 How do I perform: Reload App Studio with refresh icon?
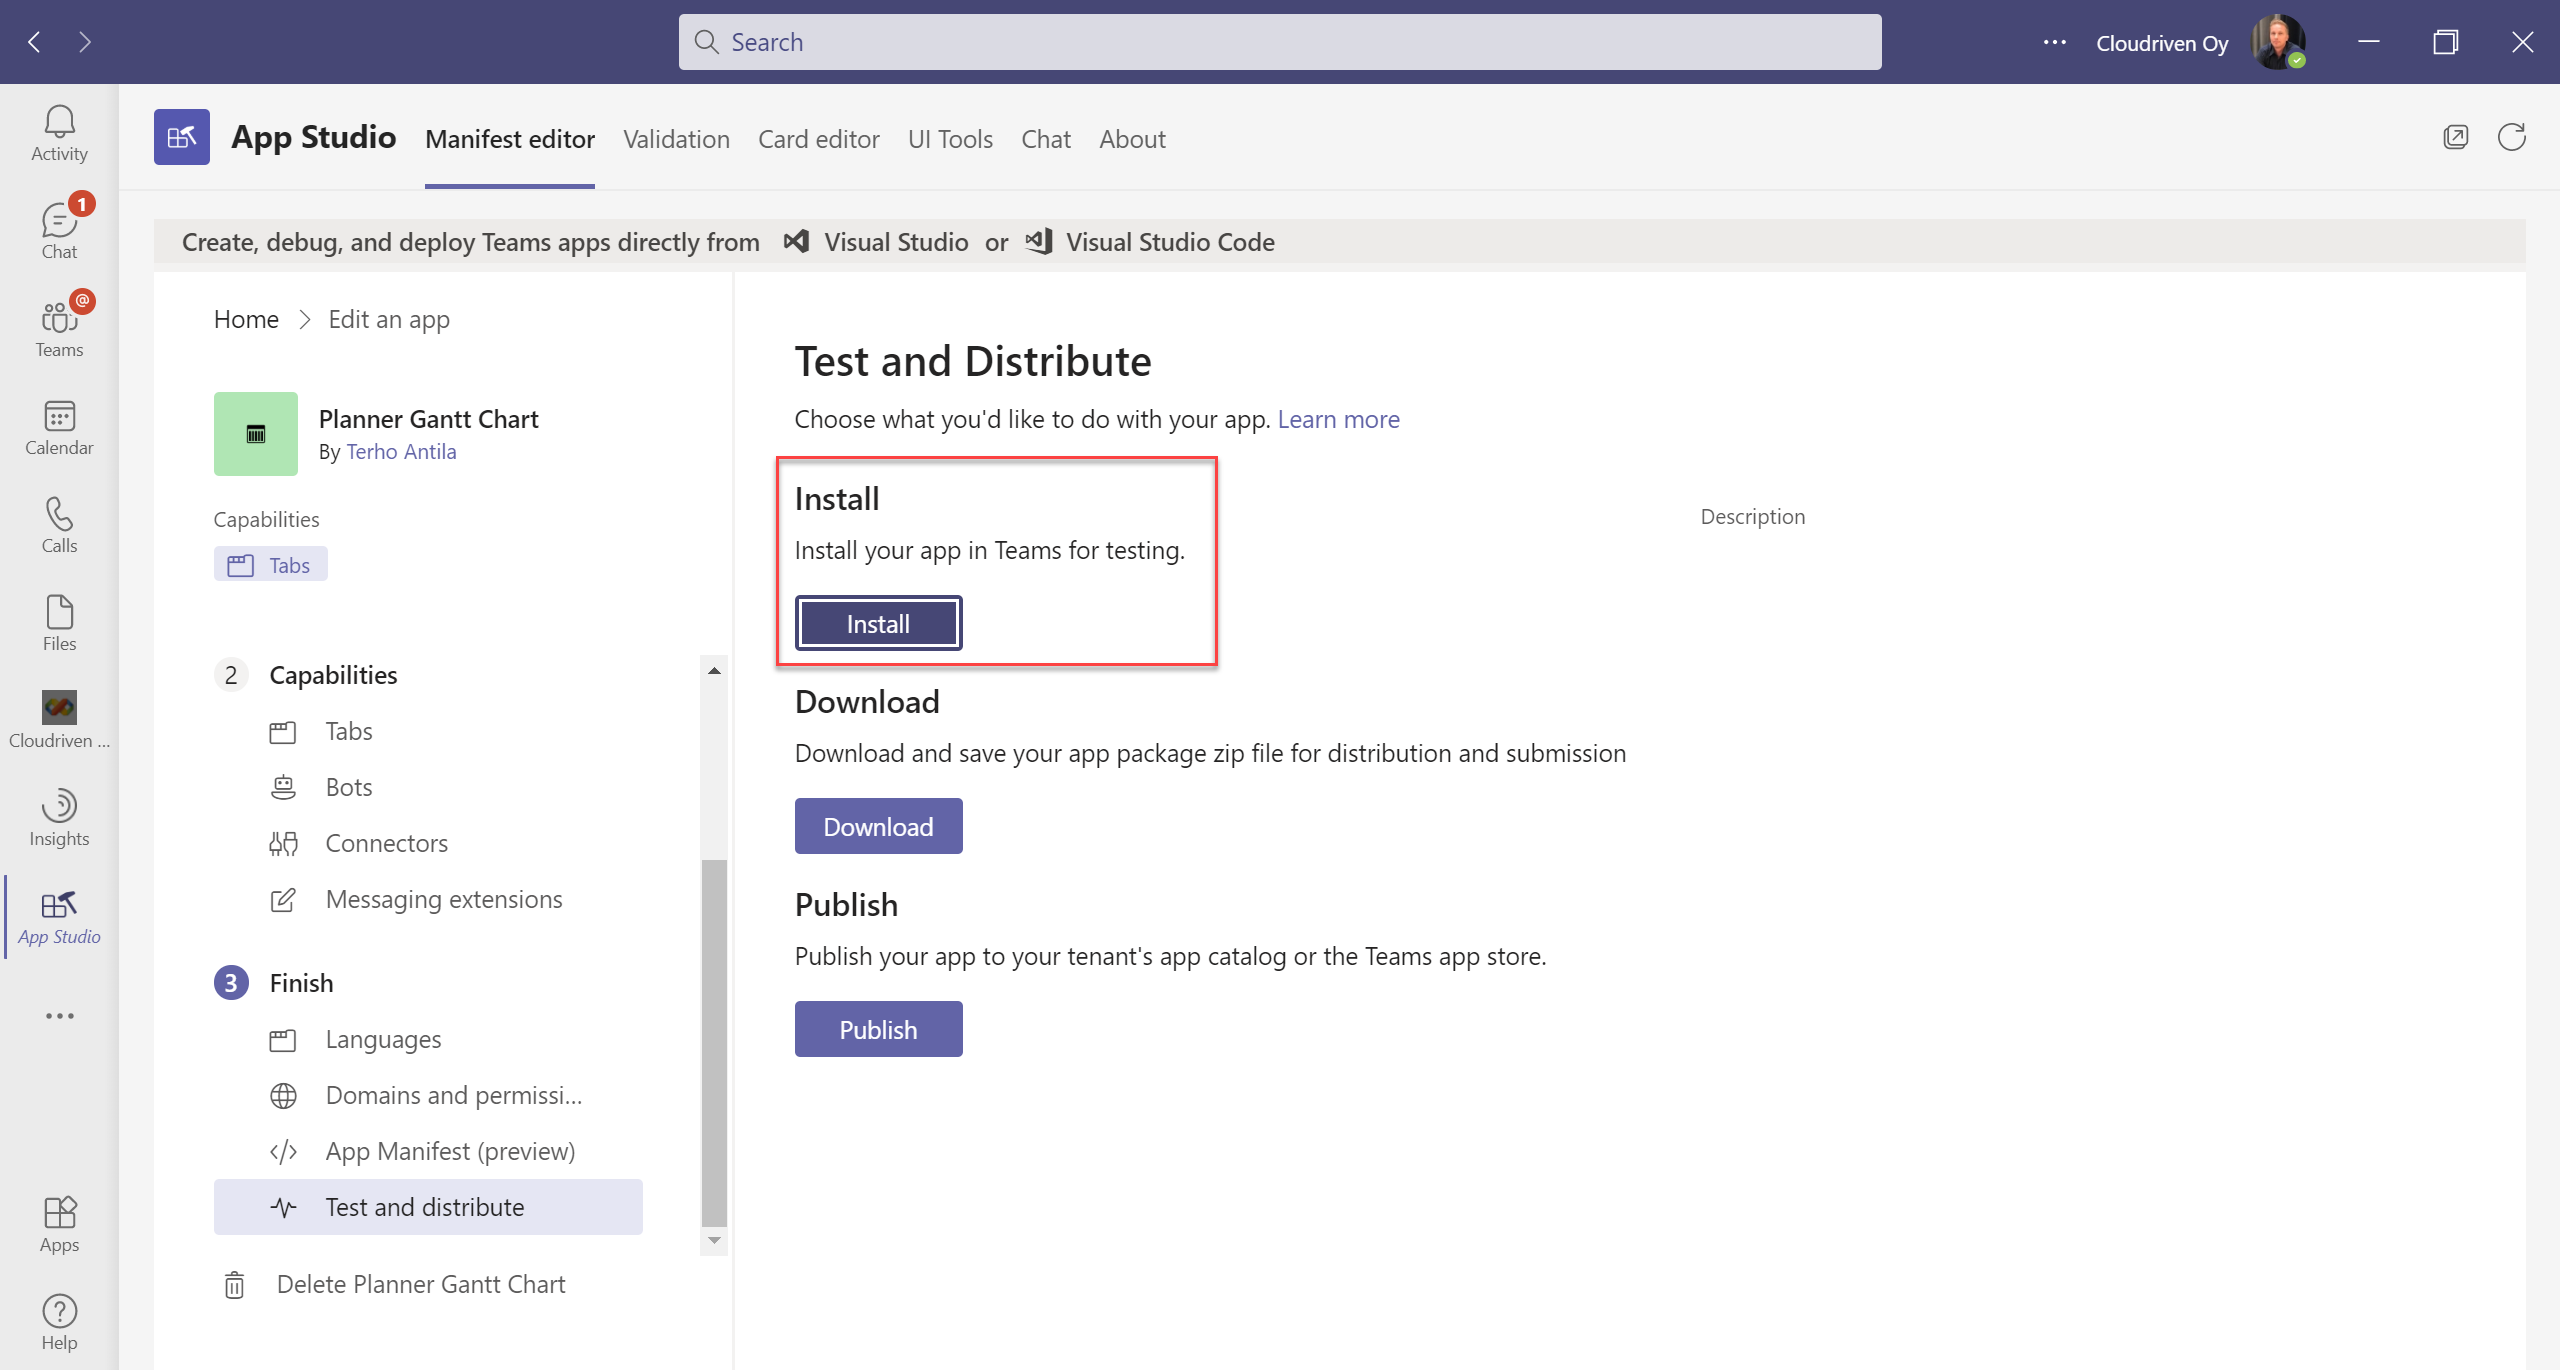click(2511, 137)
